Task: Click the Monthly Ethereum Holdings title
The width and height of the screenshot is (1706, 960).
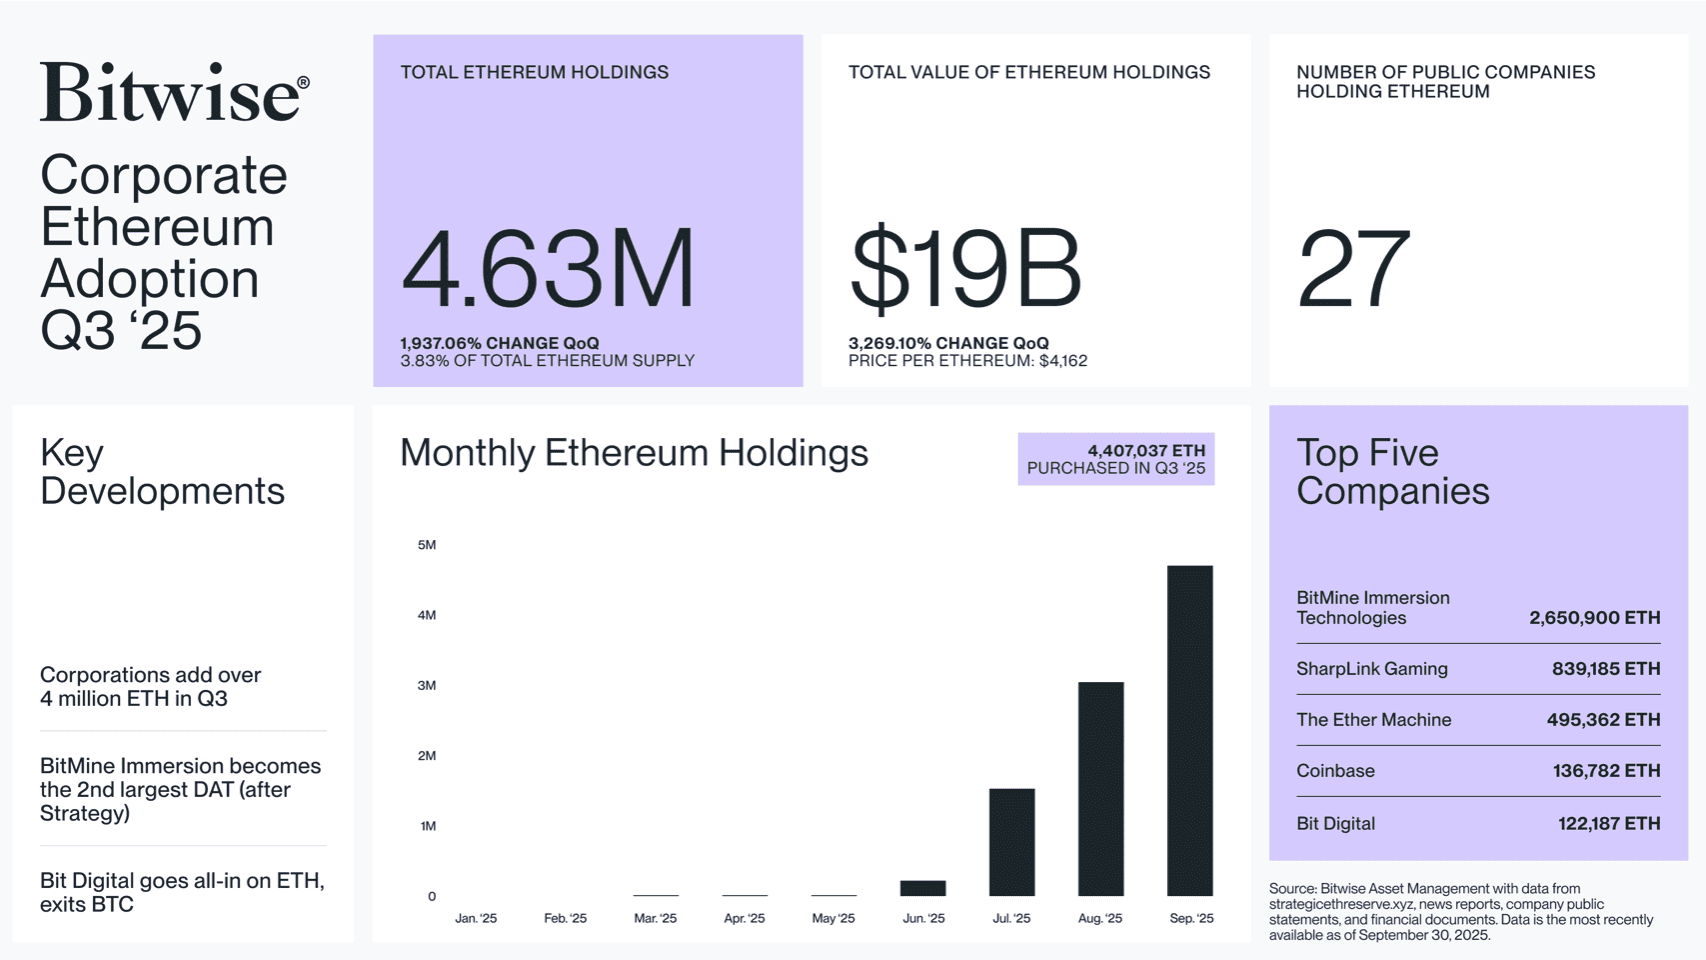Action: pyautogui.click(x=634, y=453)
